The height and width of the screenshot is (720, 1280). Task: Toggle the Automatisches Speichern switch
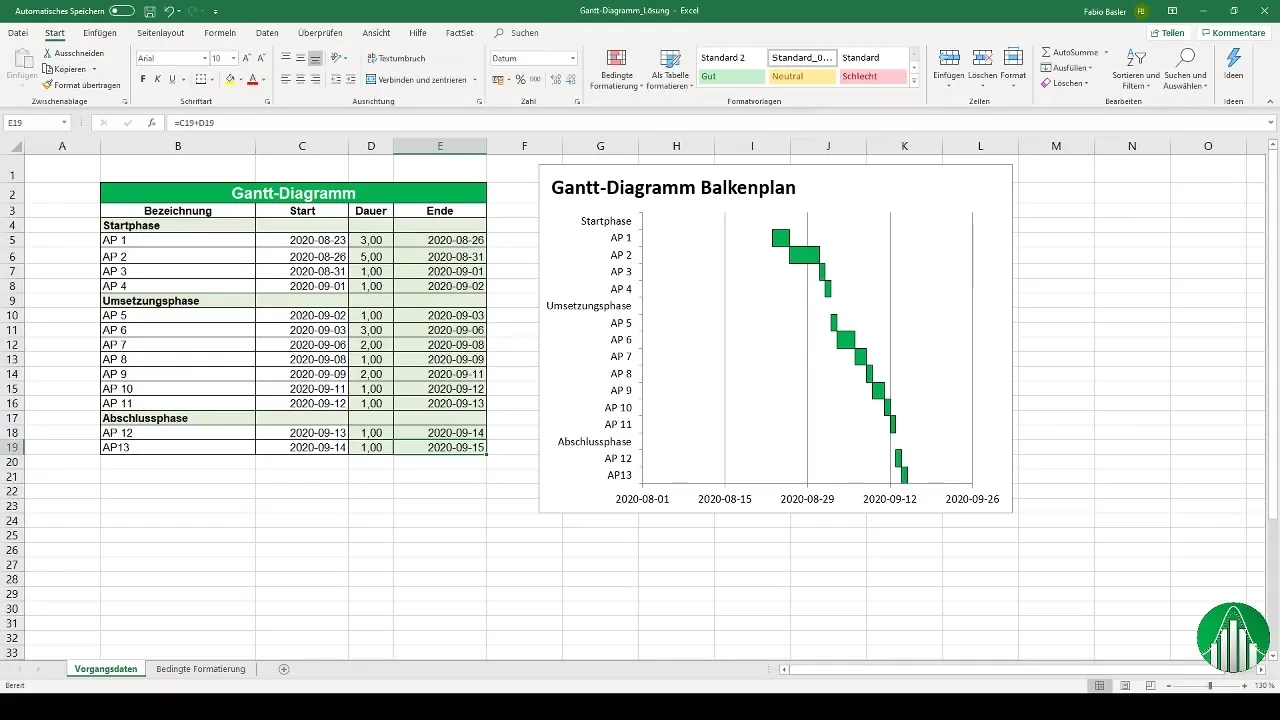(122, 11)
